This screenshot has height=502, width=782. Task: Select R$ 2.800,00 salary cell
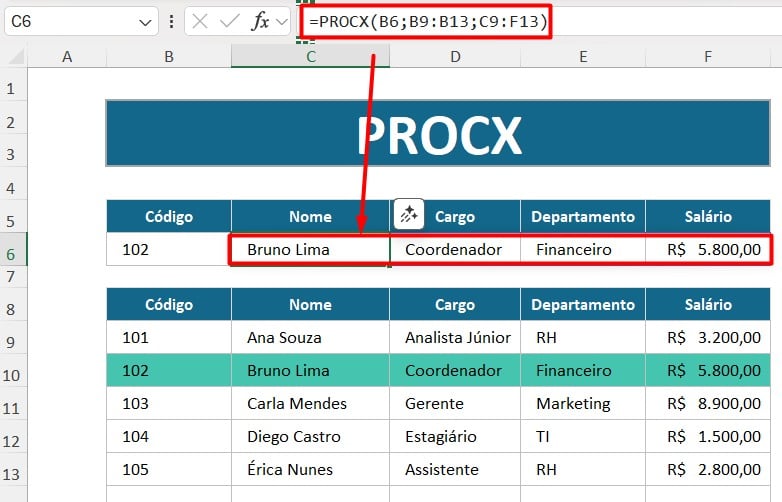pyautogui.click(x=708, y=469)
